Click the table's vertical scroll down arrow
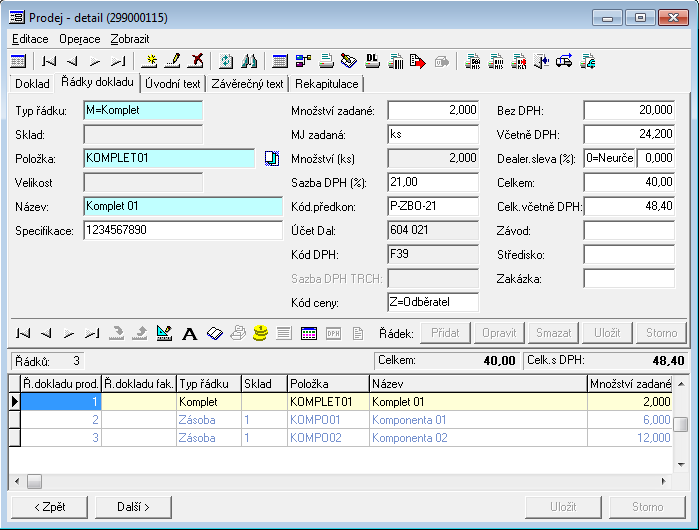This screenshot has width=699, height=530. point(681,464)
